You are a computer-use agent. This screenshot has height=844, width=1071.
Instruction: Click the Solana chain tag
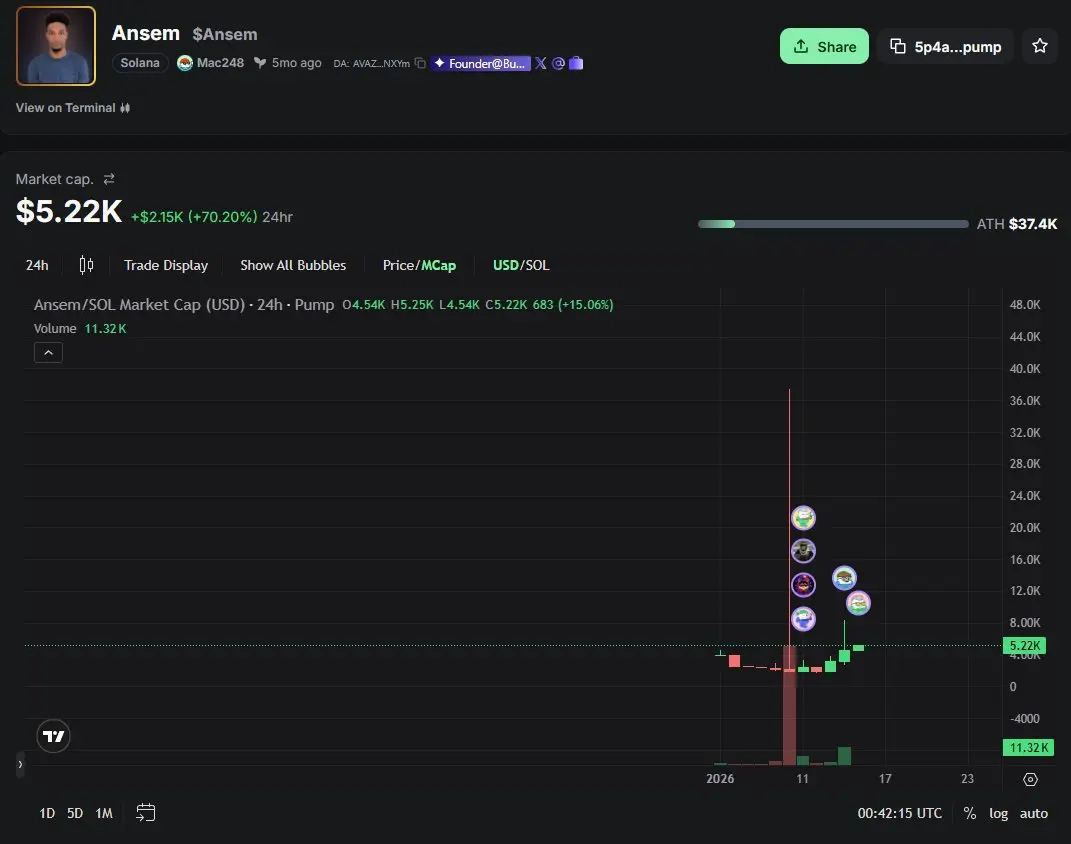(140, 63)
